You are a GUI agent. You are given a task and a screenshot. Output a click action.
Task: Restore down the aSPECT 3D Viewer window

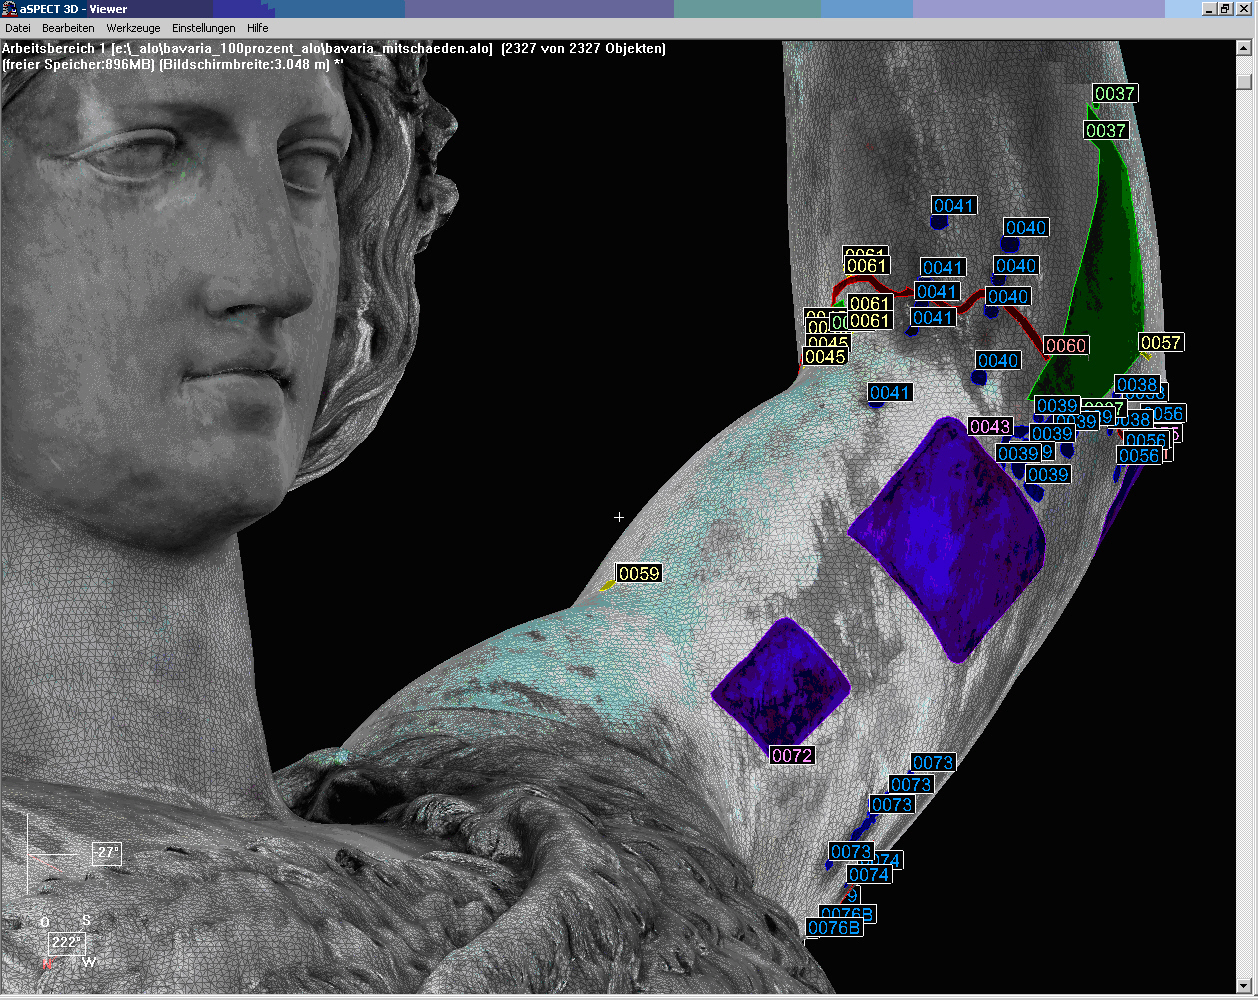tap(1225, 9)
